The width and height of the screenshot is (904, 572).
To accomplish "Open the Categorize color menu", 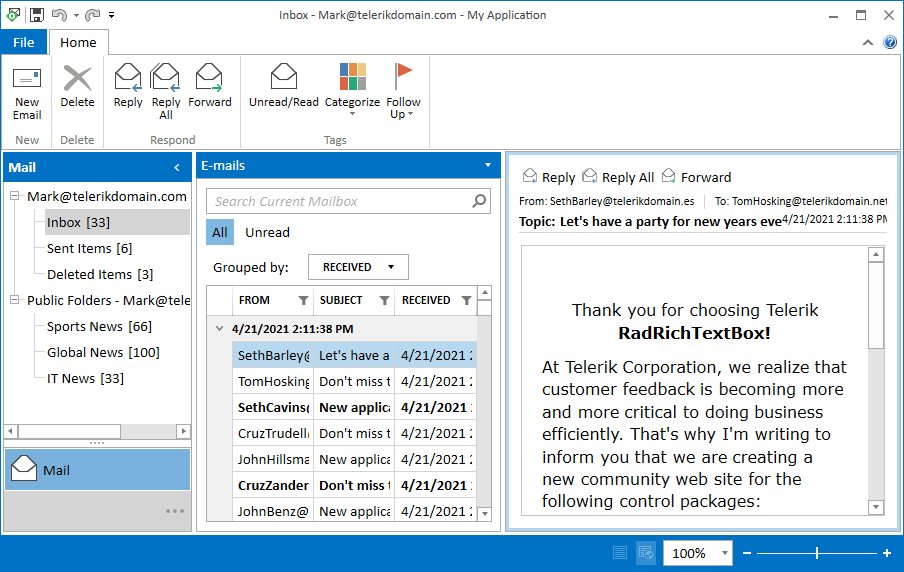I will tap(352, 90).
